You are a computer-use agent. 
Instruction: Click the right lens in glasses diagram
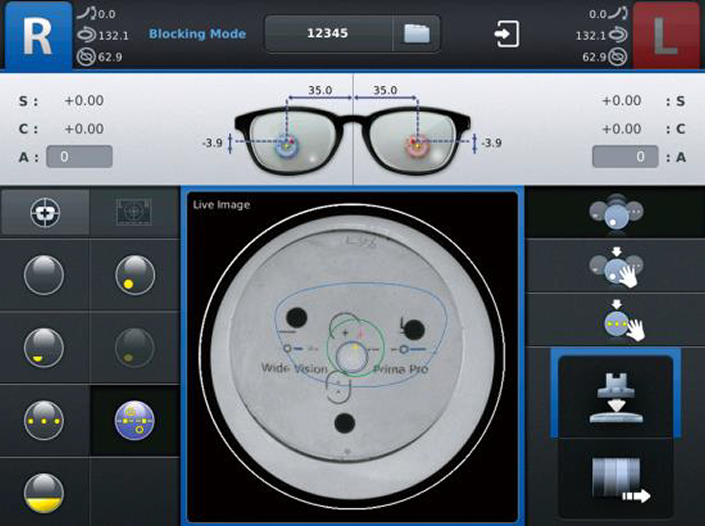coord(293,140)
